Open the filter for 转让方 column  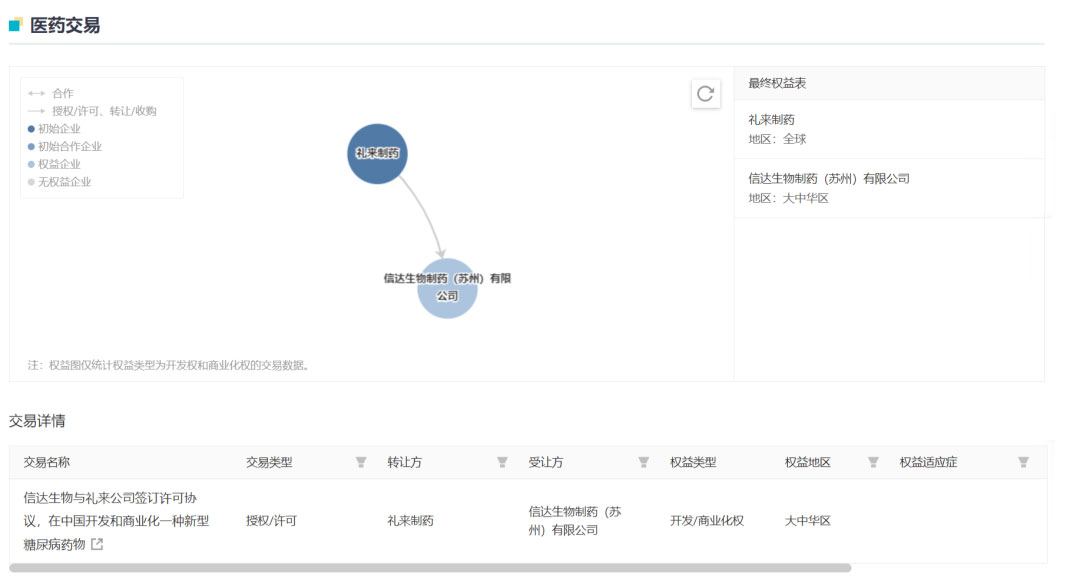coord(502,462)
